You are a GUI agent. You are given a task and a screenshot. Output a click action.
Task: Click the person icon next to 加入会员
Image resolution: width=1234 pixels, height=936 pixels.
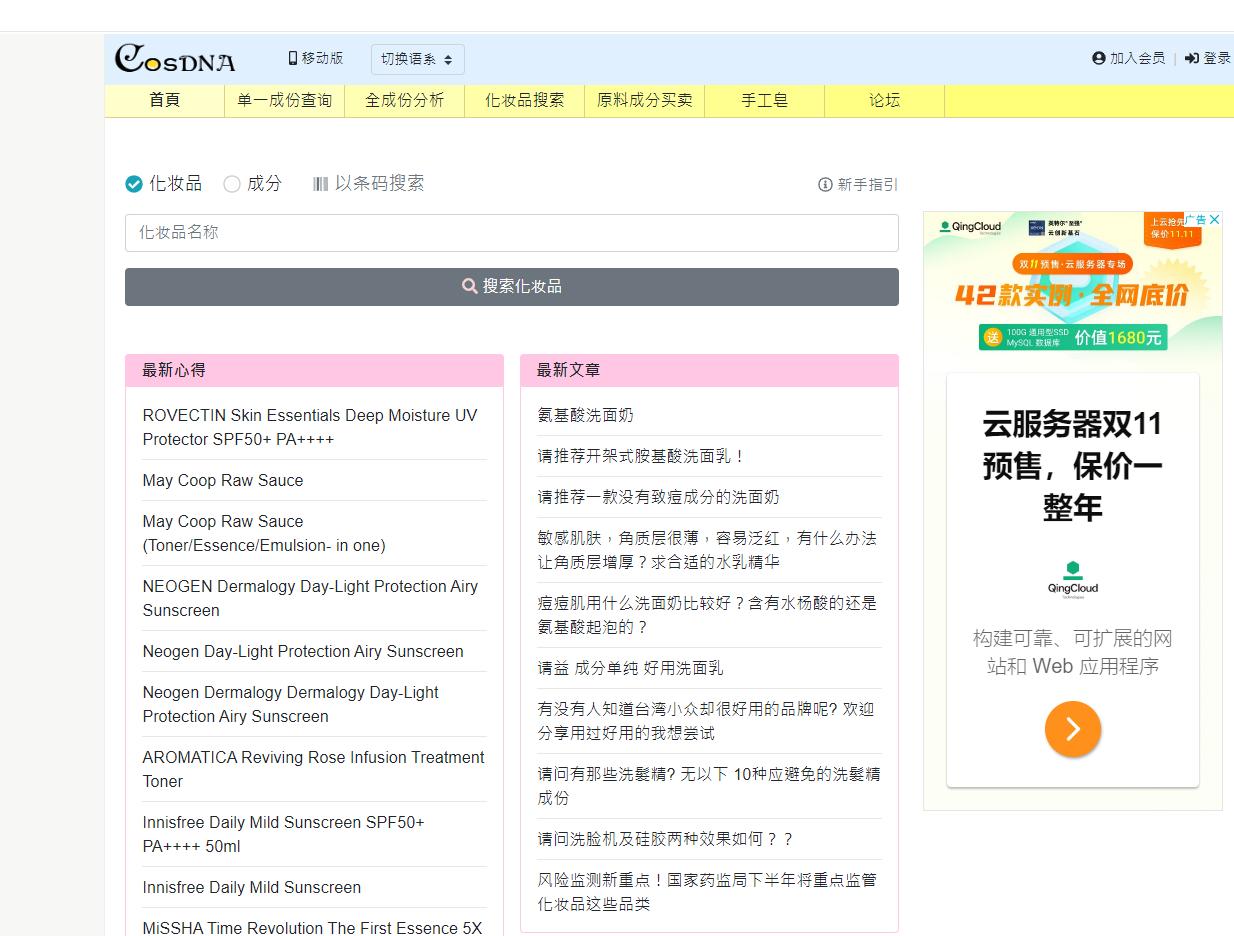click(x=1098, y=58)
